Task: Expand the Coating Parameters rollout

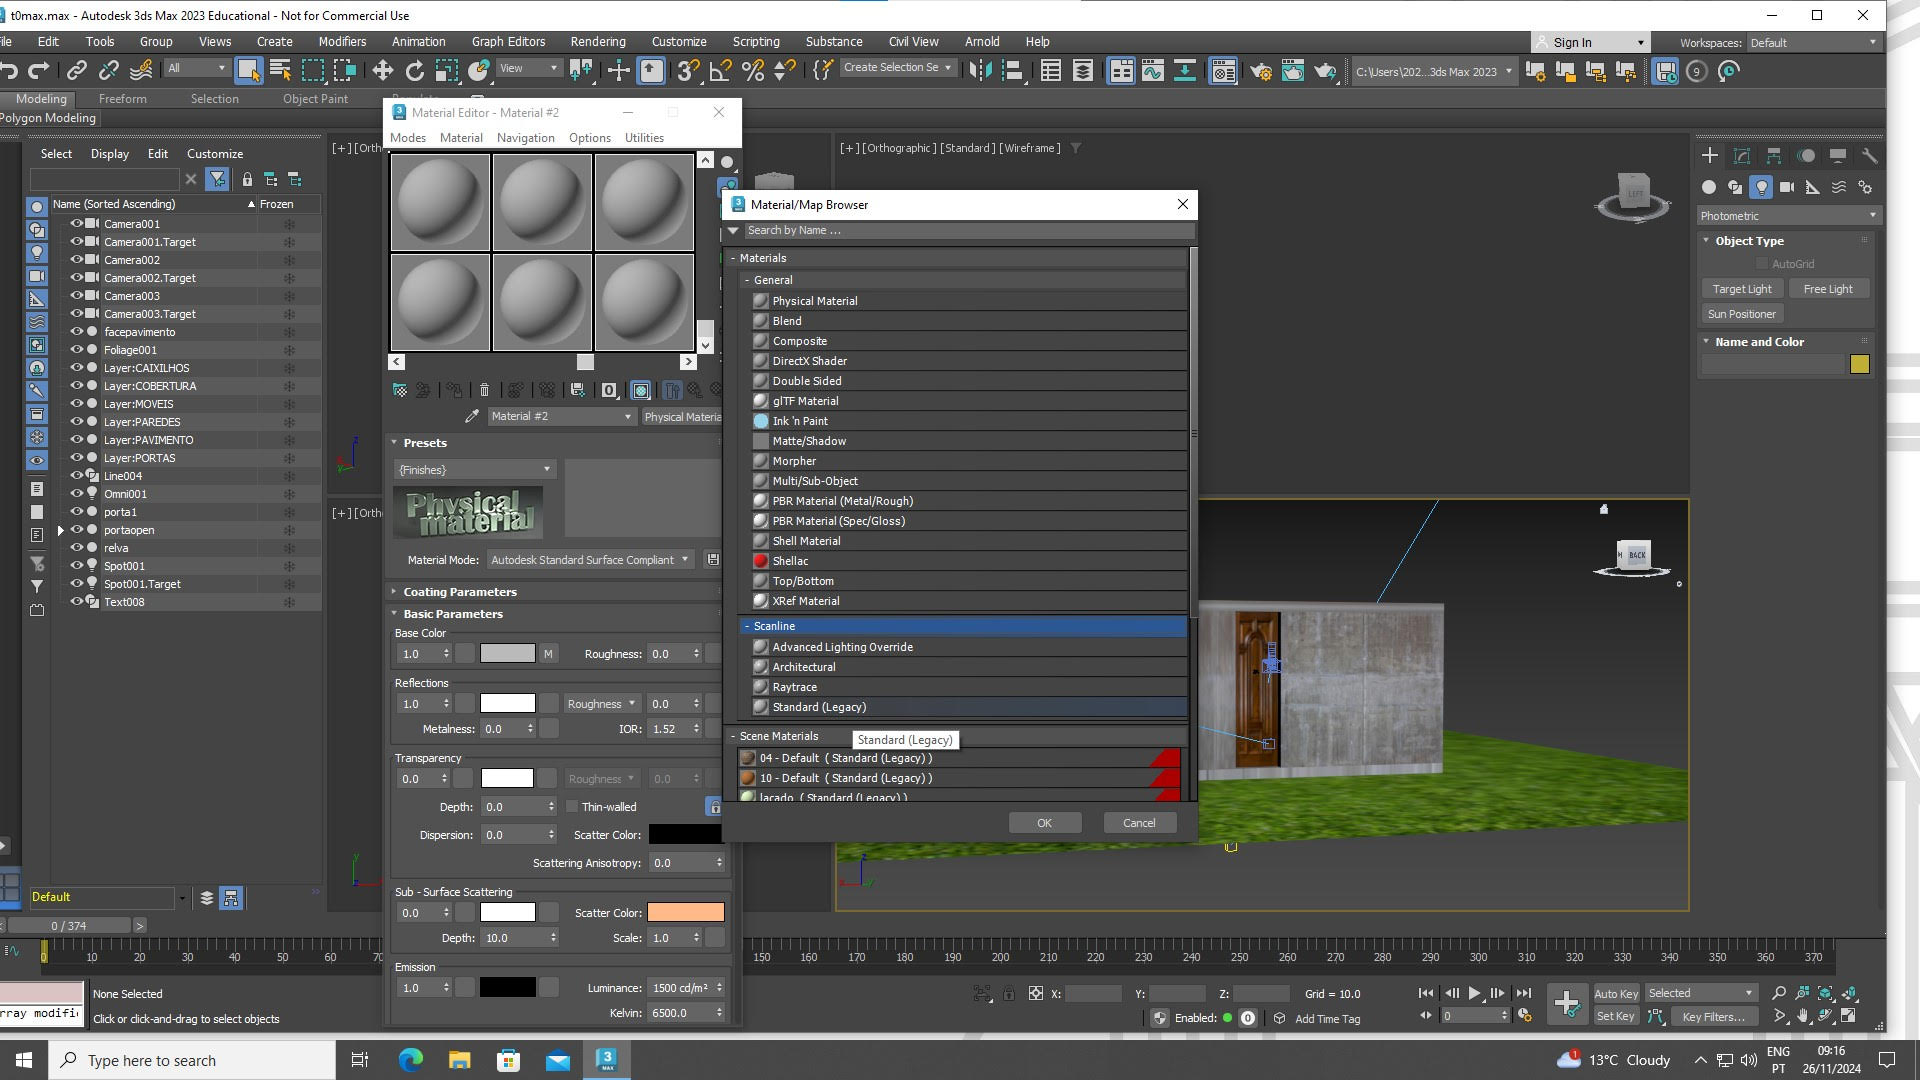Action: point(394,592)
